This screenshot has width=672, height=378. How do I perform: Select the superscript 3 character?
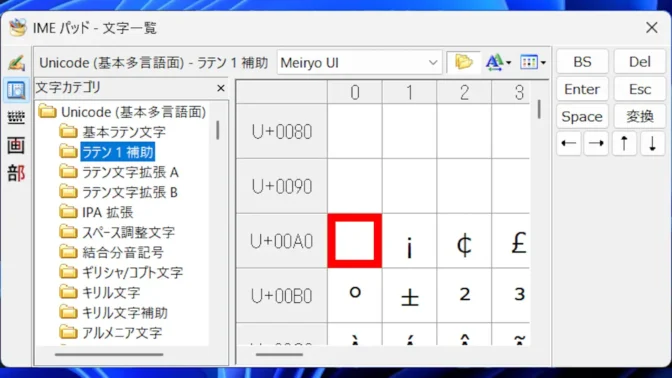tap(511, 296)
